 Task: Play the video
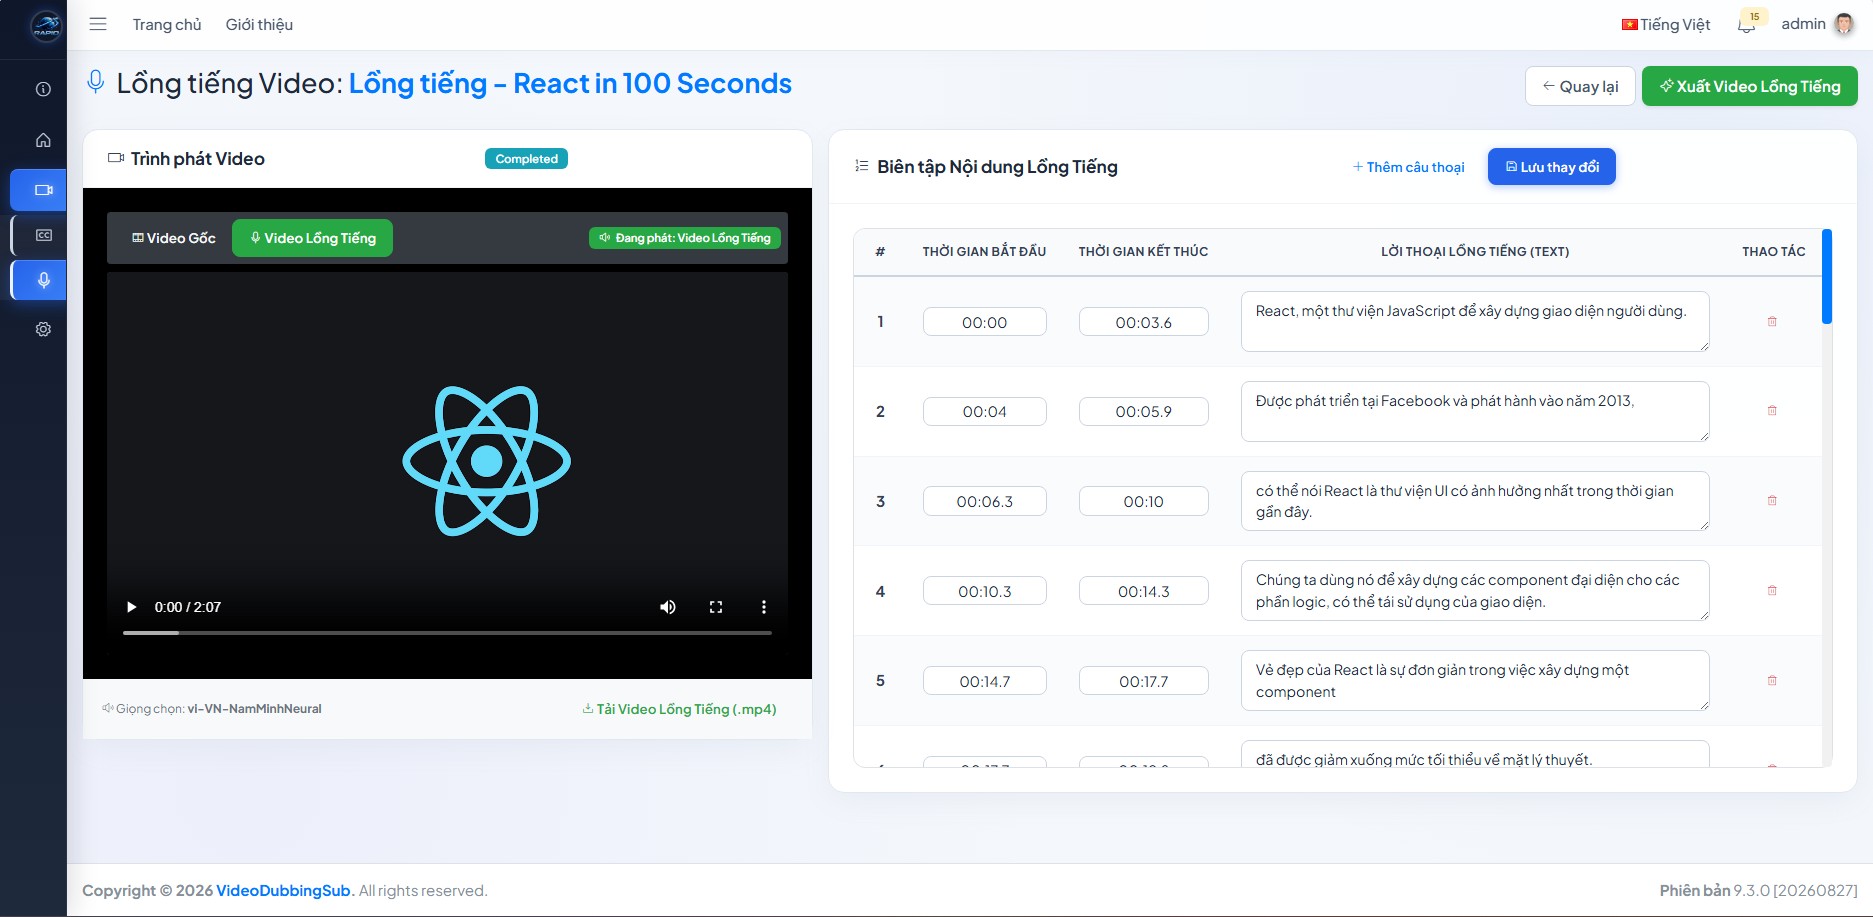click(131, 607)
